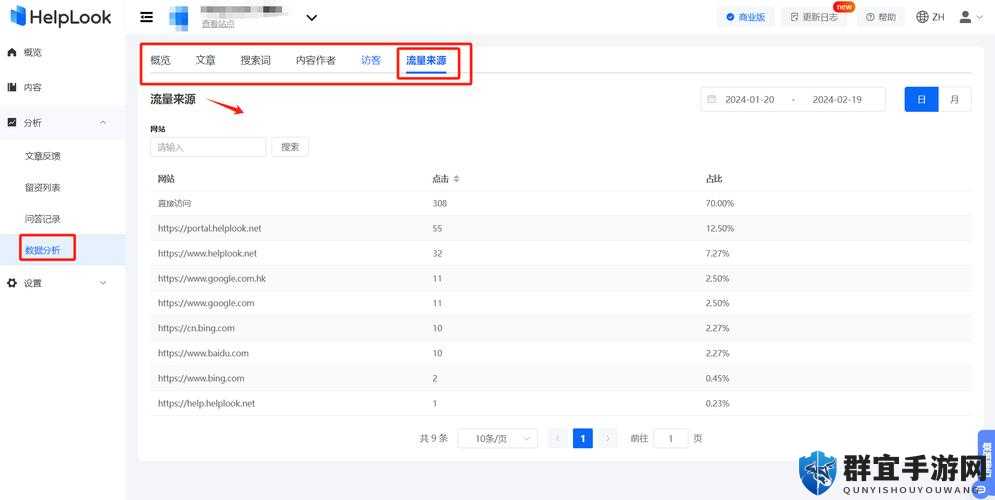Switch to the 搜索词 tab

pyautogui.click(x=256, y=60)
